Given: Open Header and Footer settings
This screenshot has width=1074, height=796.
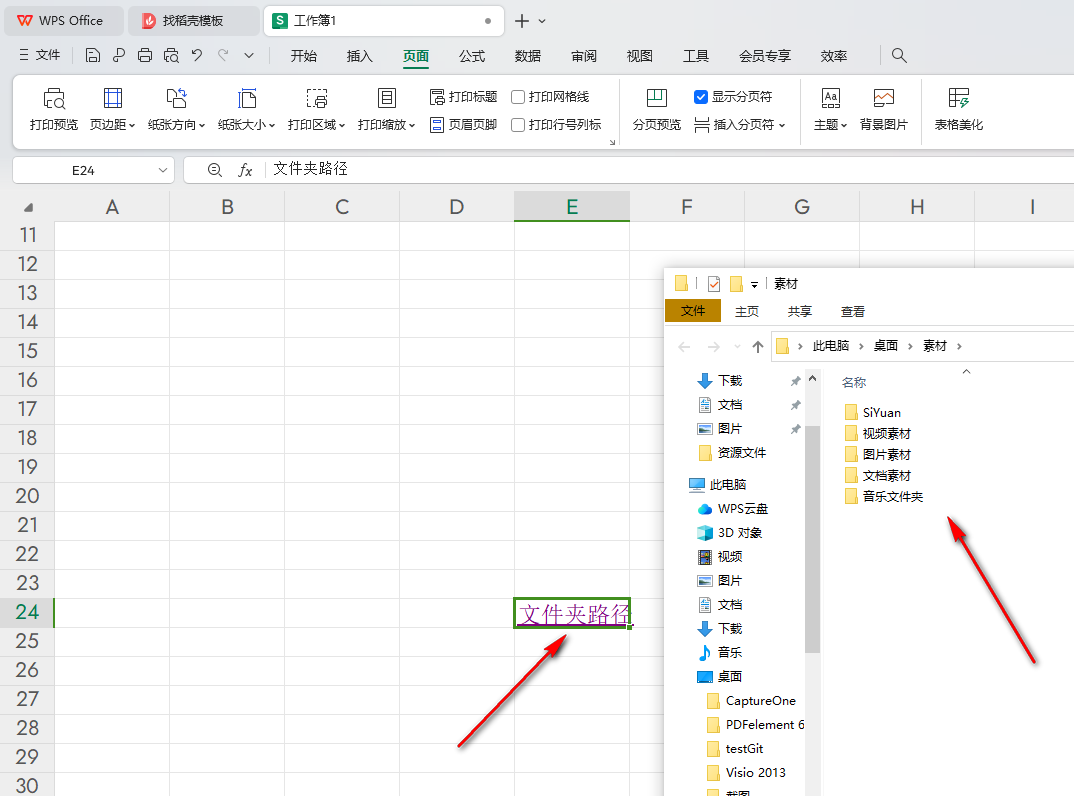Looking at the screenshot, I should click(464, 125).
